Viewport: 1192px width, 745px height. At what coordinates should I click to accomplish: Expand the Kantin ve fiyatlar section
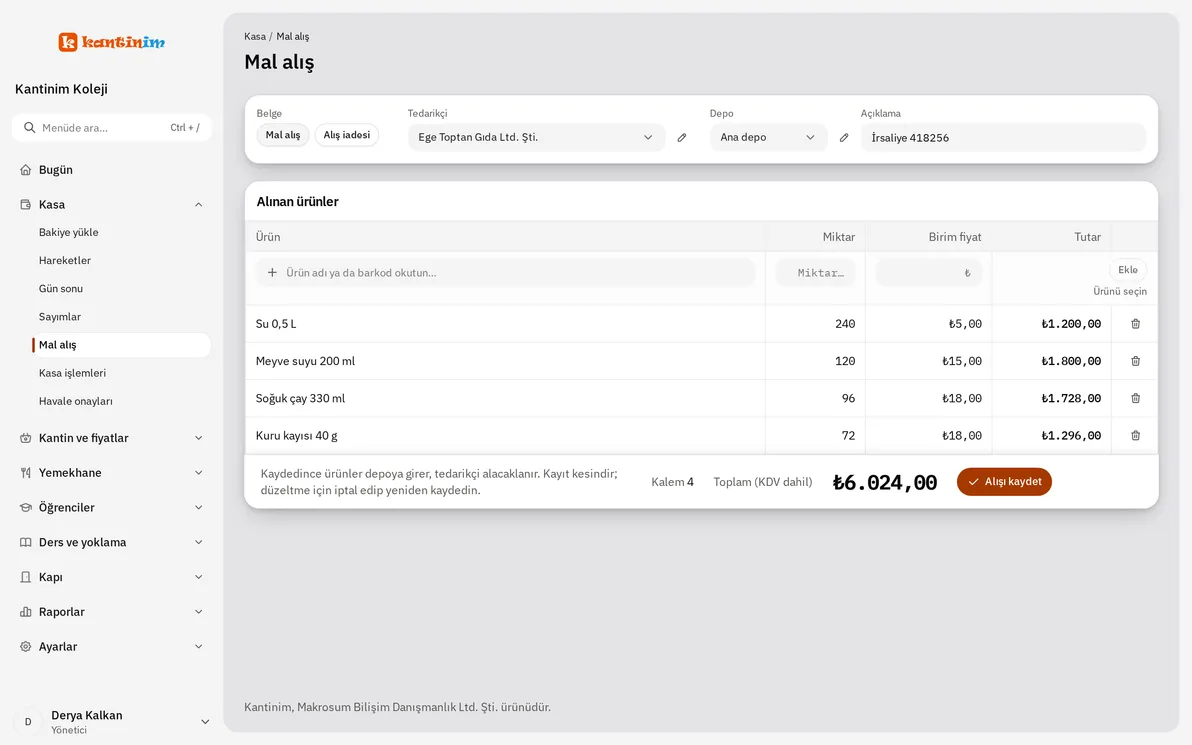click(x=198, y=438)
